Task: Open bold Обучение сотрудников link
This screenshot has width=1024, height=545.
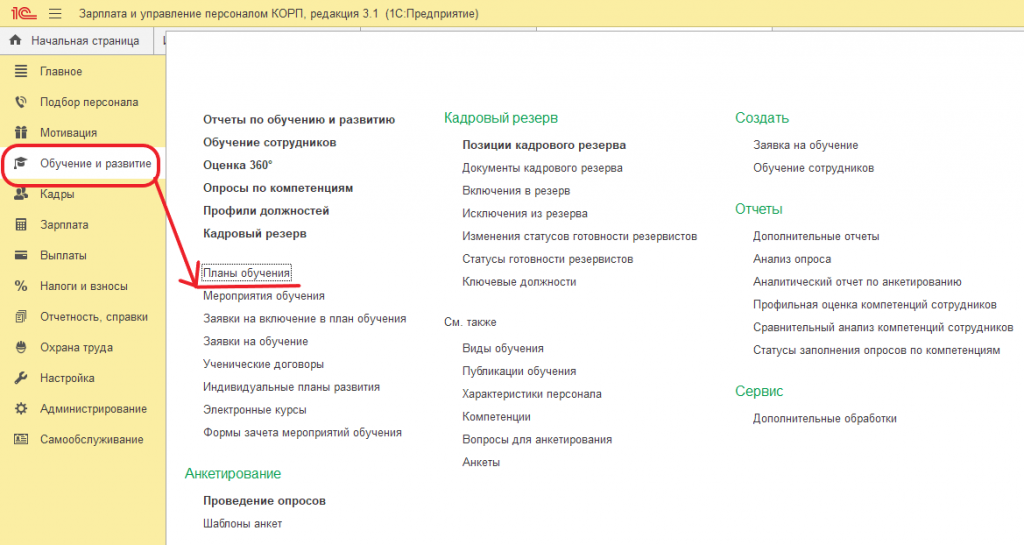Action: (270, 142)
